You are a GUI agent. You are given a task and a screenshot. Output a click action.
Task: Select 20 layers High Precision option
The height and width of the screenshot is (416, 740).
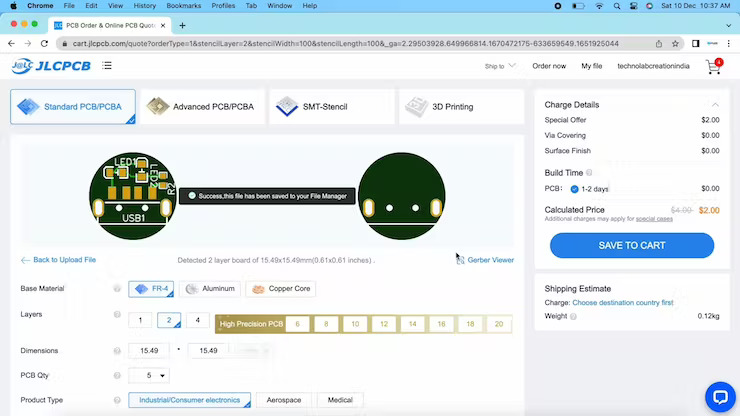coord(499,324)
